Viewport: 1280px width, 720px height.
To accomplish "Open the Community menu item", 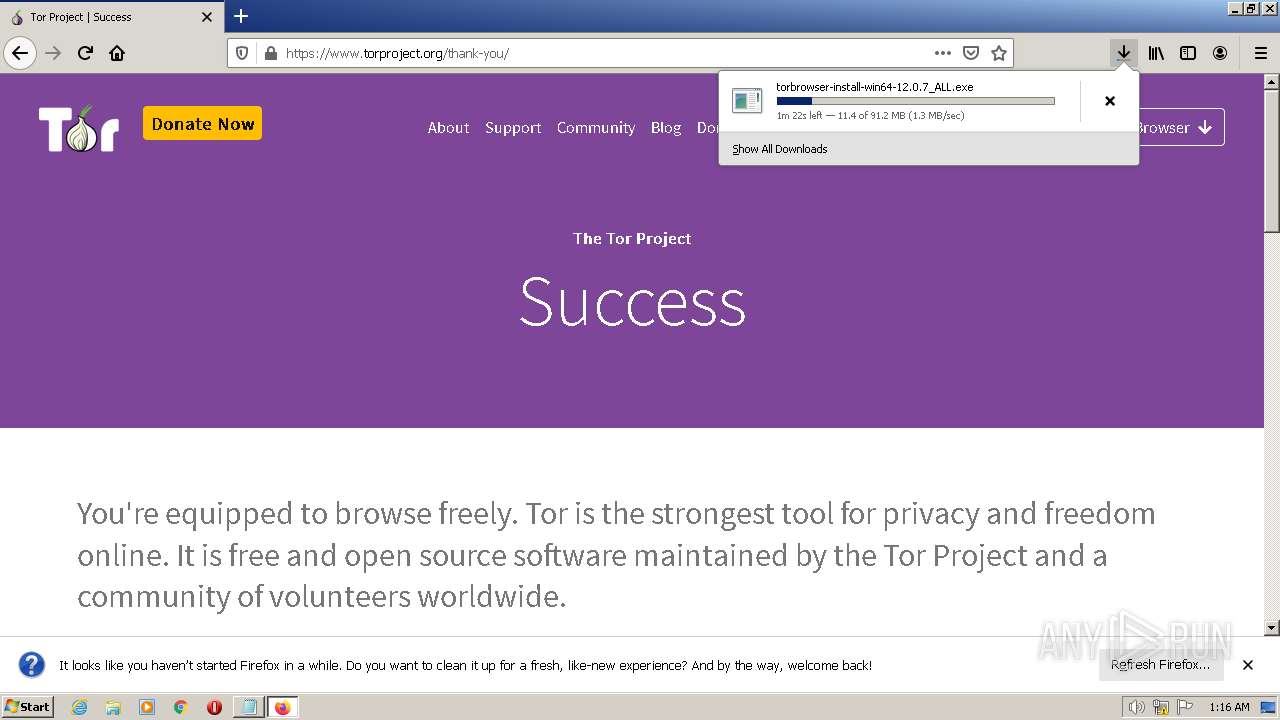I will tap(596, 127).
